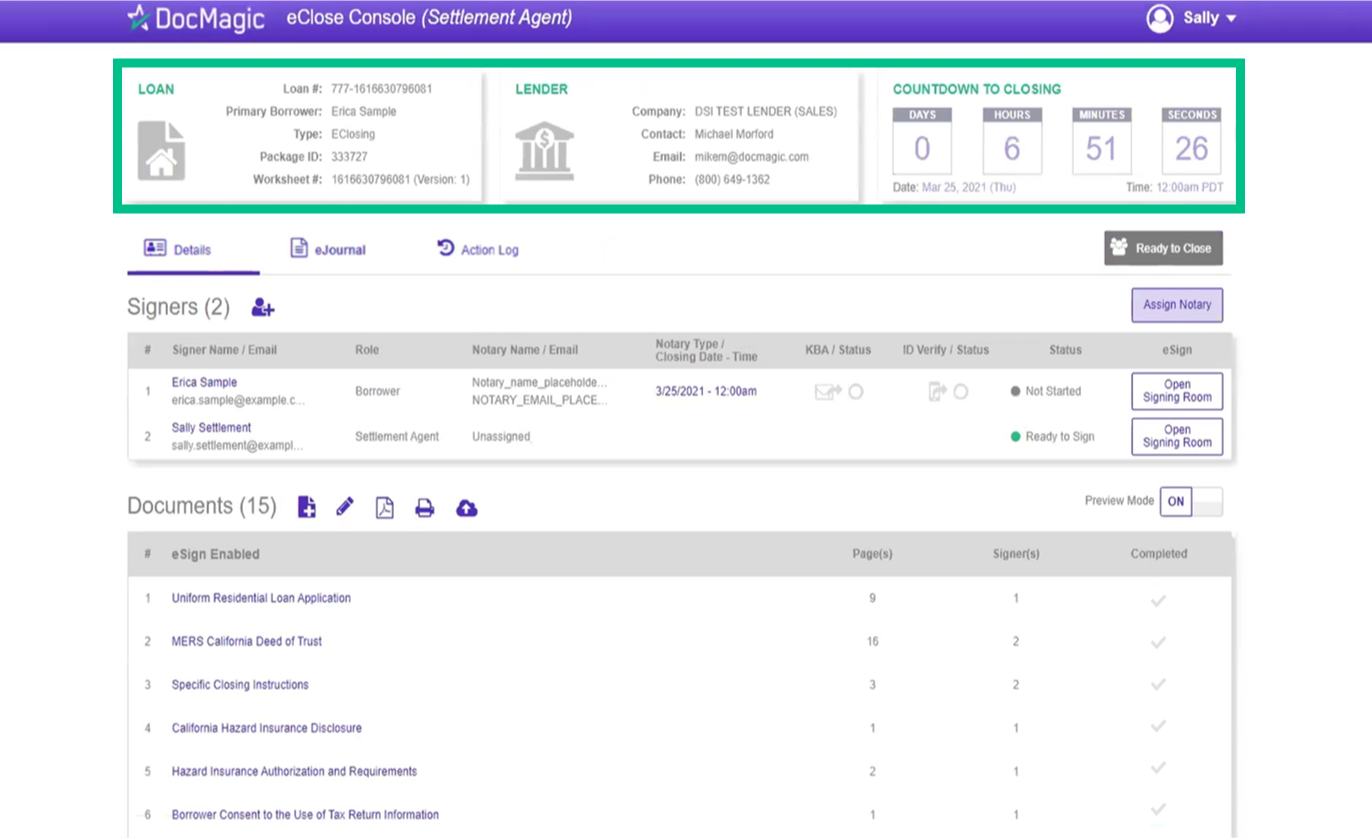The image size is (1372, 838).
Task: Click the add signer icon
Action: click(263, 308)
